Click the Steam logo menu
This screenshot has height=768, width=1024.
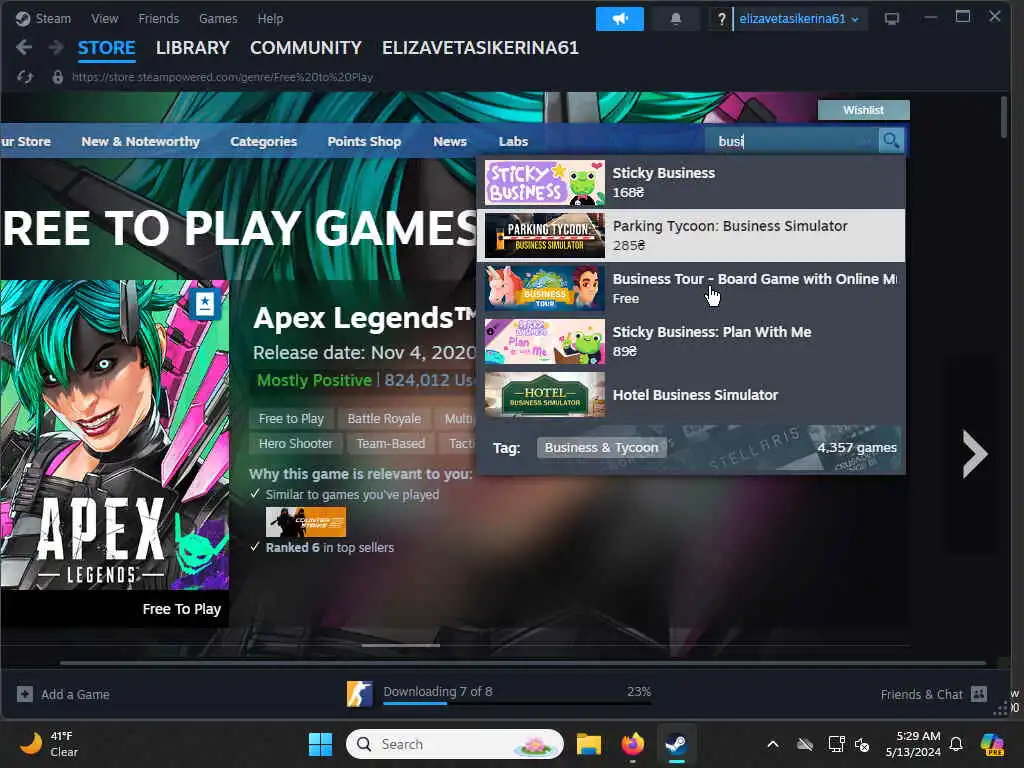43,18
